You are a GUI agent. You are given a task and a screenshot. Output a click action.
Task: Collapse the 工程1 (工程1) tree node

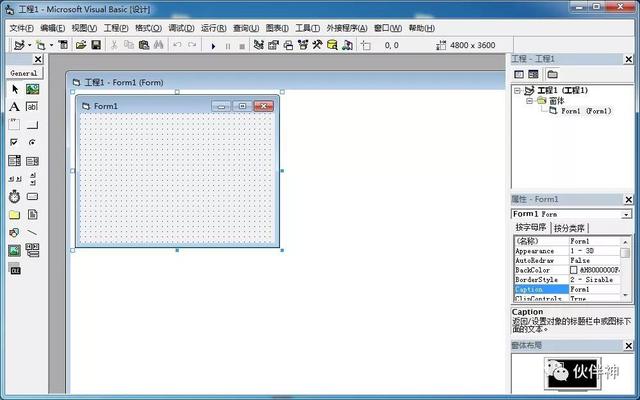click(518, 90)
